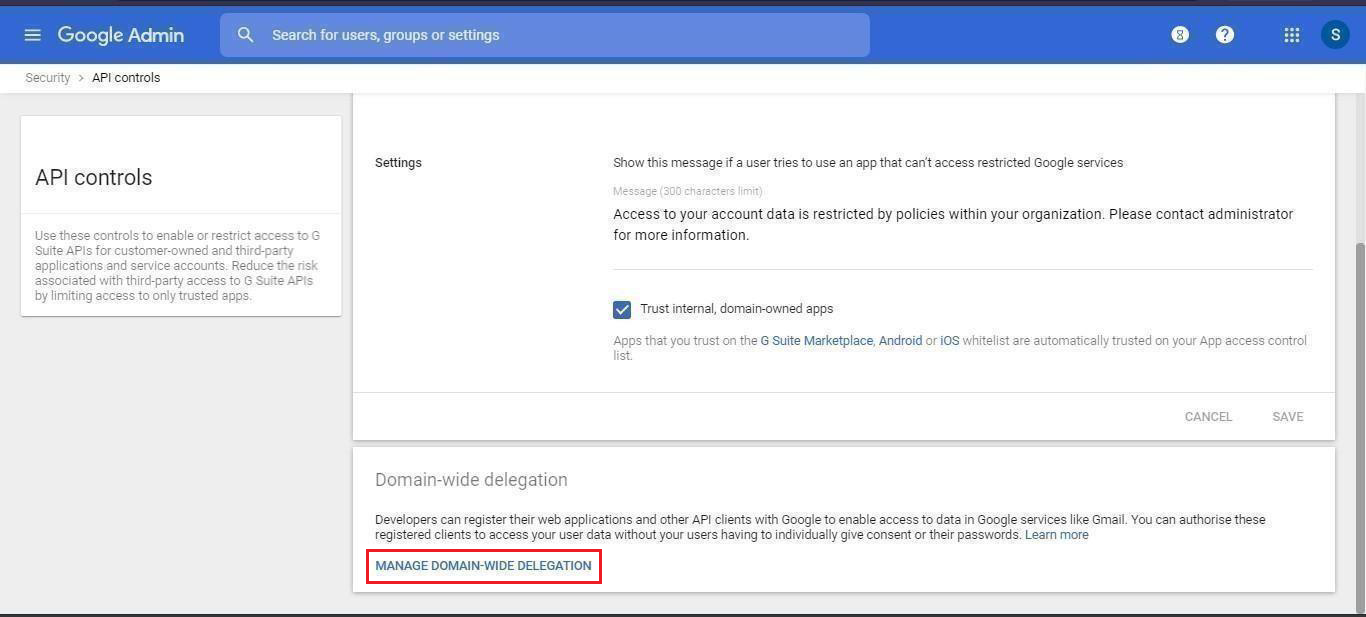
Task: Click the search magnifier icon
Action: click(245, 35)
